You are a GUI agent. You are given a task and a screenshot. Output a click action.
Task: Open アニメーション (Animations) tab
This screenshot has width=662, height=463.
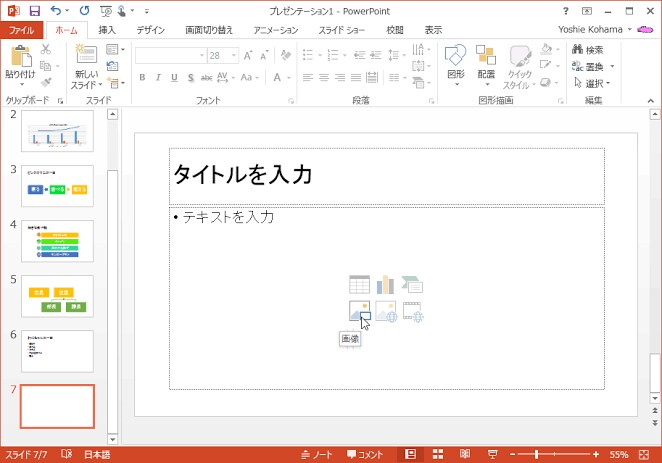[276, 30]
